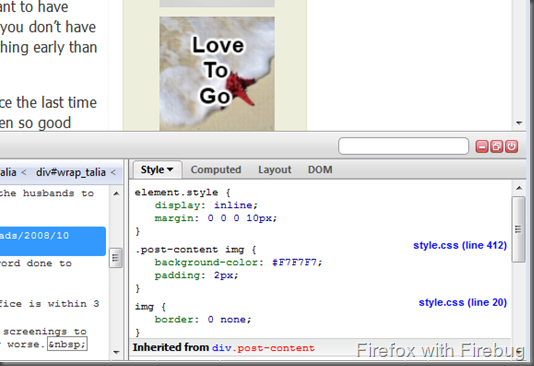Click the &nbsp; entity in the HTML panel

(x=67, y=344)
